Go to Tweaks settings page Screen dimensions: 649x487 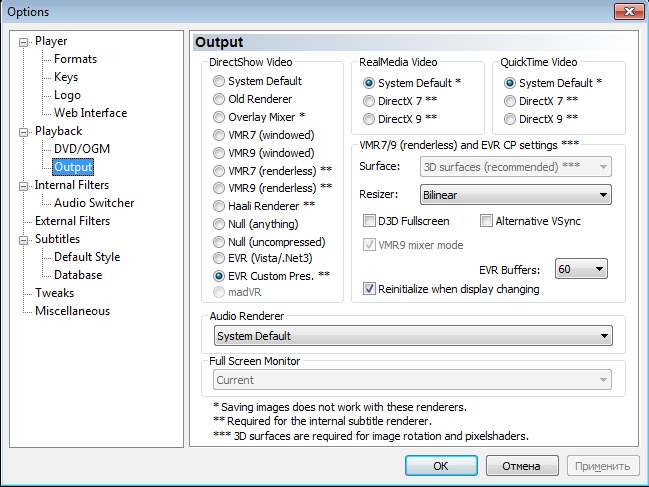(54, 293)
